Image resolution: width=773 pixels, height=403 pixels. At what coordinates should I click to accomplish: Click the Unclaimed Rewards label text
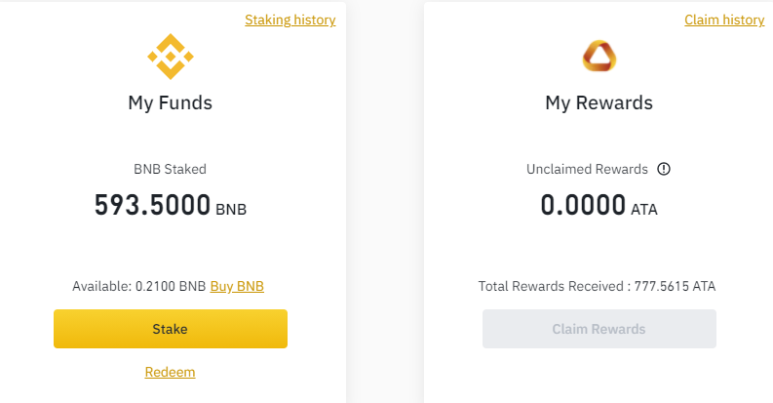pyautogui.click(x=587, y=169)
